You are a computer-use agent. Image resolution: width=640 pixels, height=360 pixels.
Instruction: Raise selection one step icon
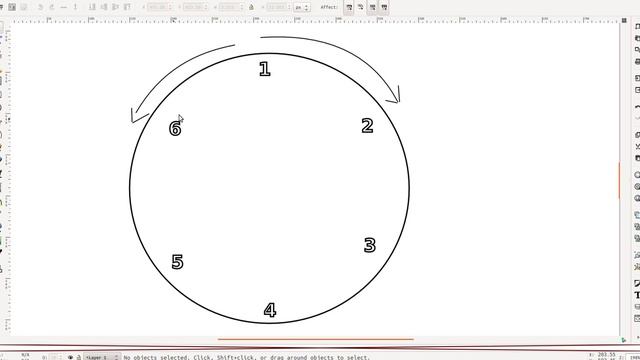coord(116,7)
